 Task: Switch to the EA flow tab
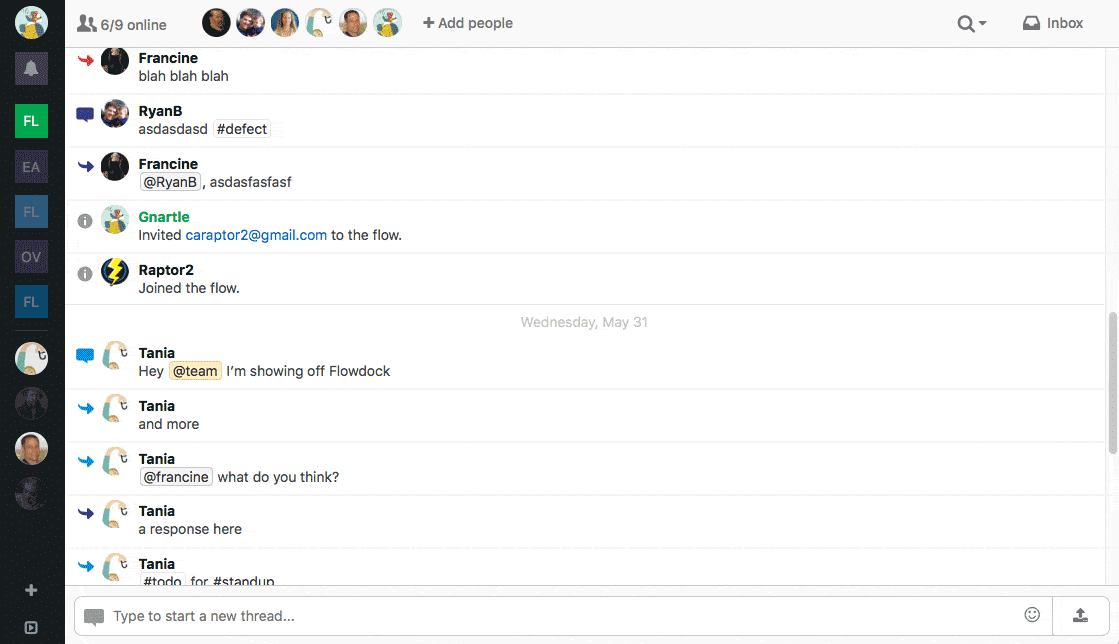[x=31, y=167]
